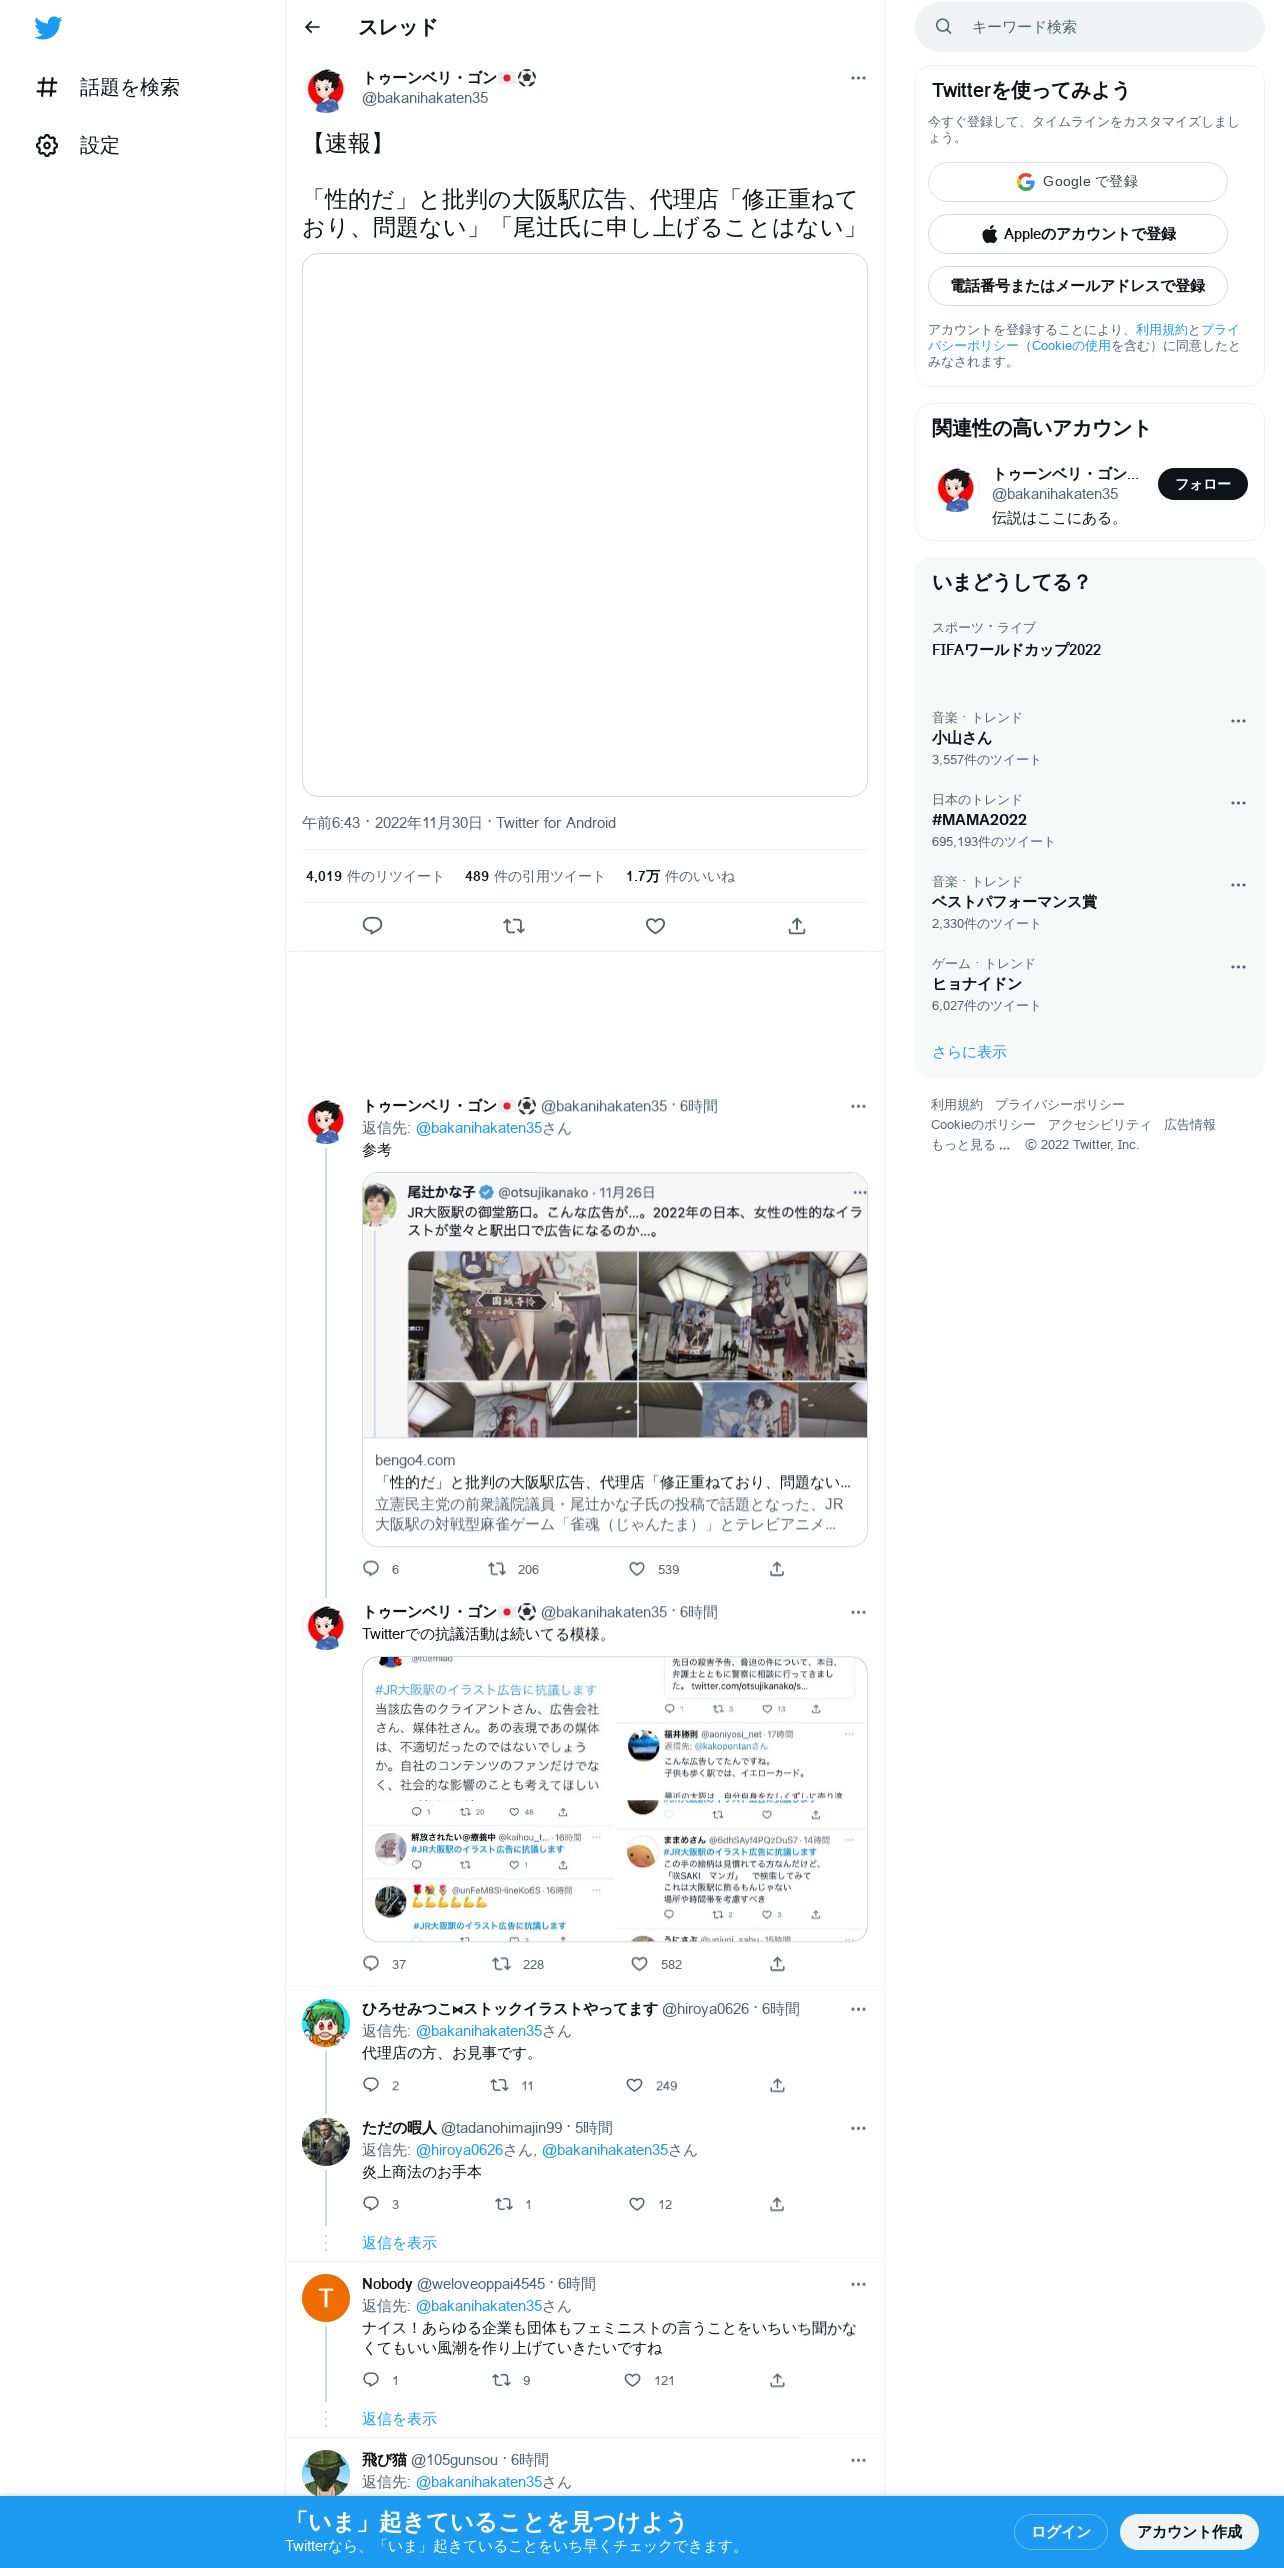Retweet the main tweet
Image resolution: width=1284 pixels, height=2568 pixels.
tap(514, 926)
